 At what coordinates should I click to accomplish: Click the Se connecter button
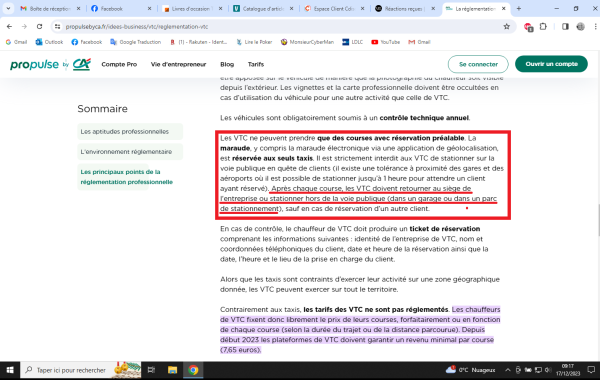tap(478, 64)
